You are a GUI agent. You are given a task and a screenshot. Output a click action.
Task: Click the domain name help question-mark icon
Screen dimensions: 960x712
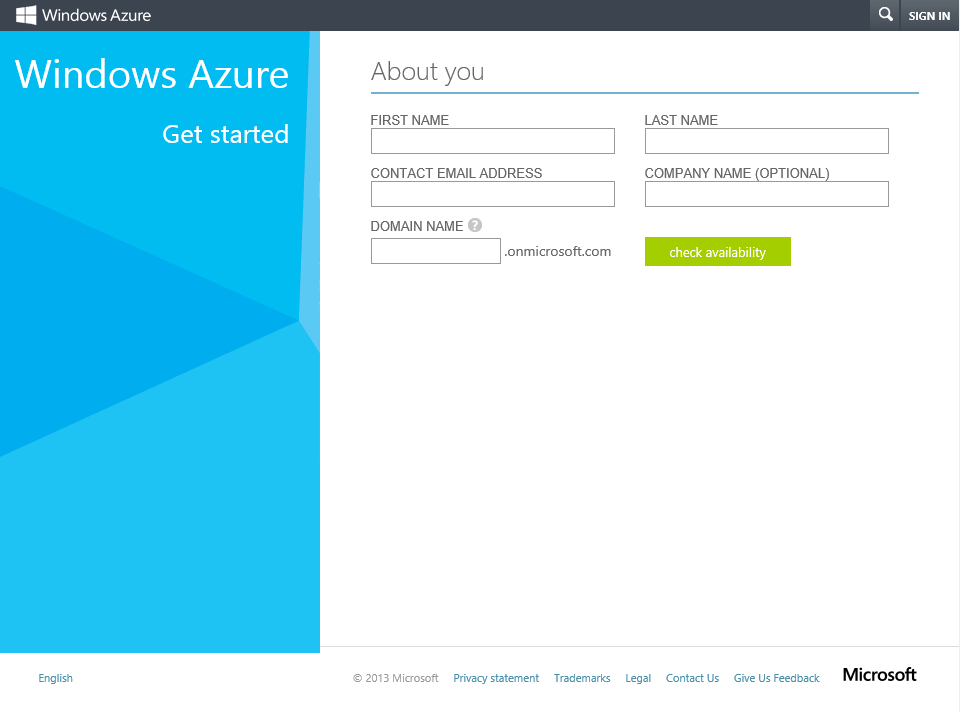coord(475,226)
